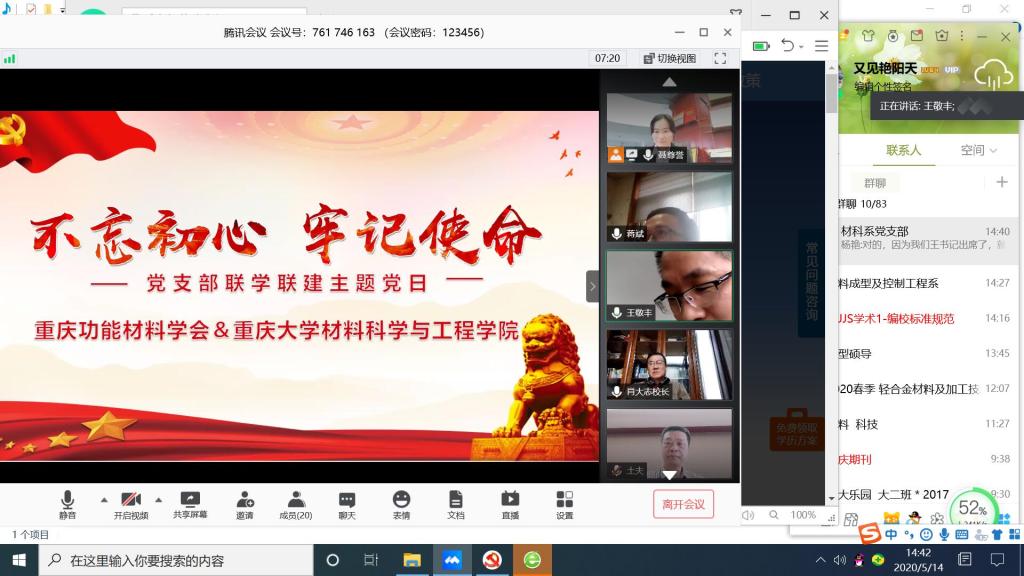
Task: Expand audio options arrow beside 静音
Action: coord(103,499)
